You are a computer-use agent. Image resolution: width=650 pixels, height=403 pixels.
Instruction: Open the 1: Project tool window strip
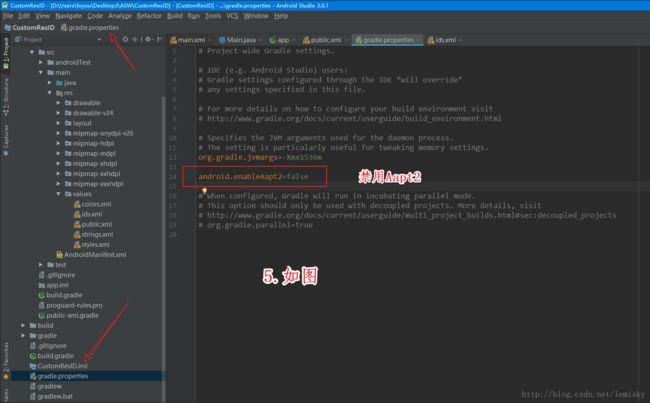pos(6,54)
